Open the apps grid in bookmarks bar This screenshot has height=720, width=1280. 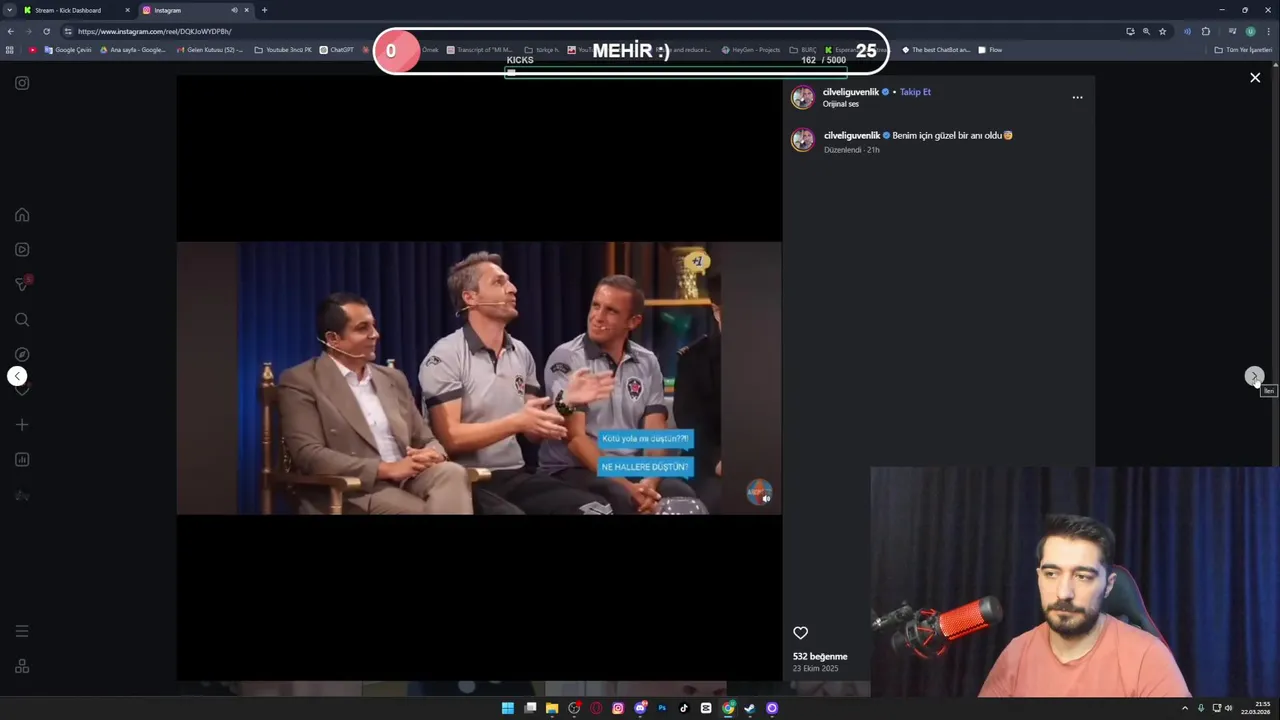point(10,50)
